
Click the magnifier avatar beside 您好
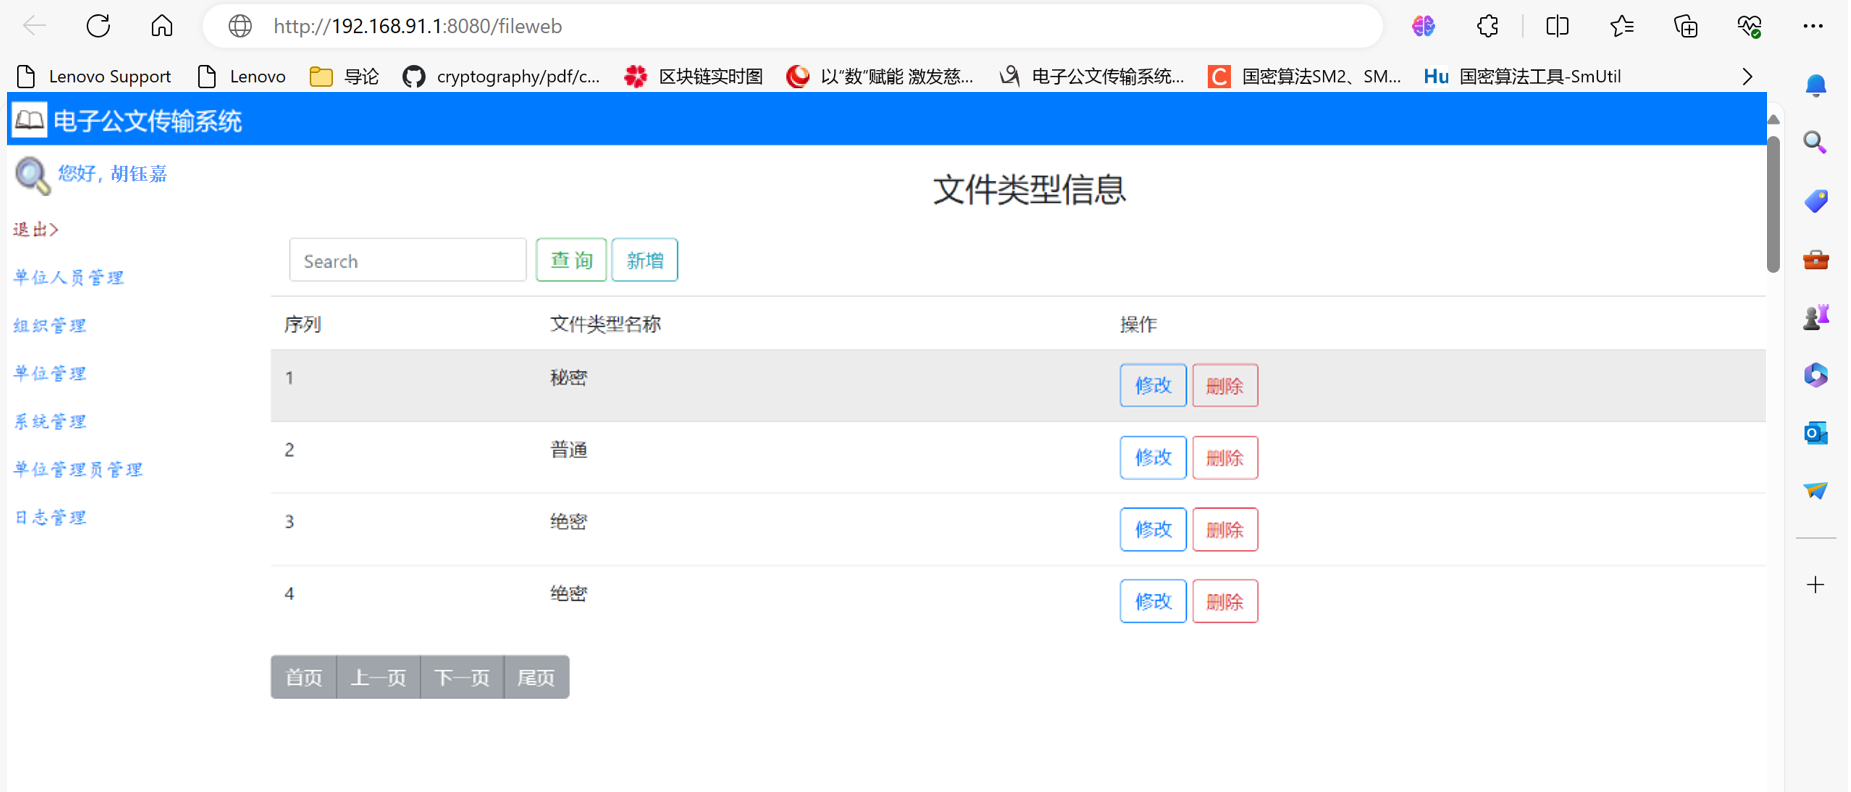pyautogui.click(x=32, y=176)
